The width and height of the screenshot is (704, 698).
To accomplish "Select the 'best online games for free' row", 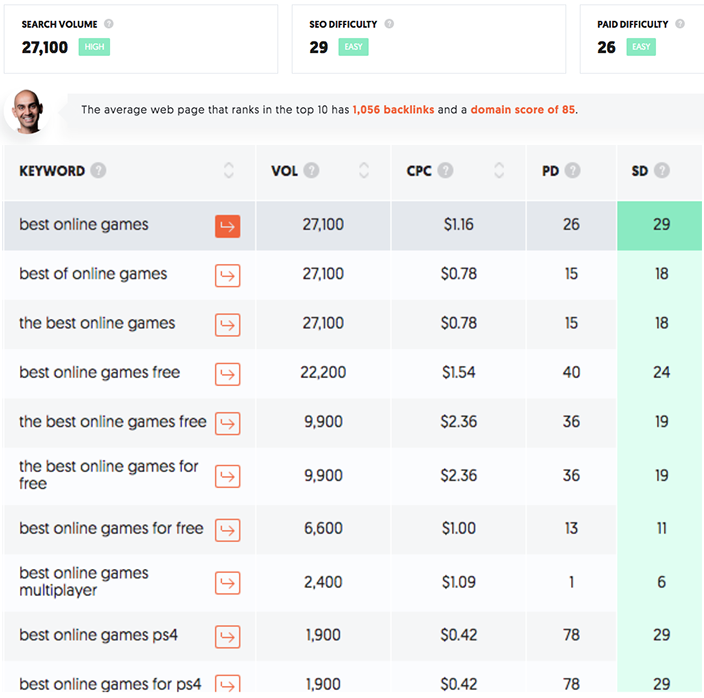I will pyautogui.click(x=110, y=529).
